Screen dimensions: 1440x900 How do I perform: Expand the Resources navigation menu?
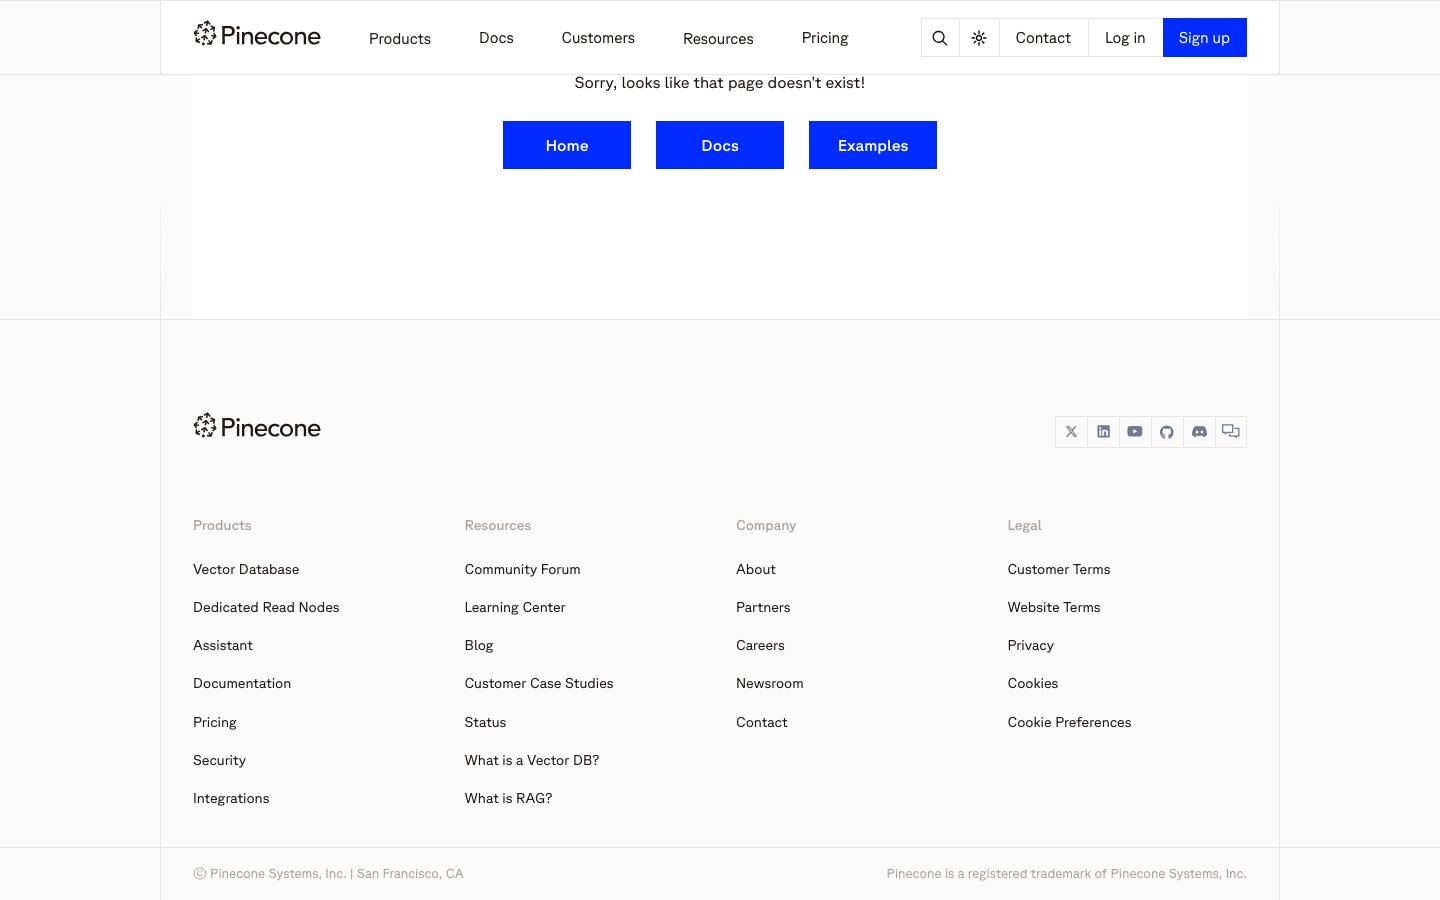point(718,39)
